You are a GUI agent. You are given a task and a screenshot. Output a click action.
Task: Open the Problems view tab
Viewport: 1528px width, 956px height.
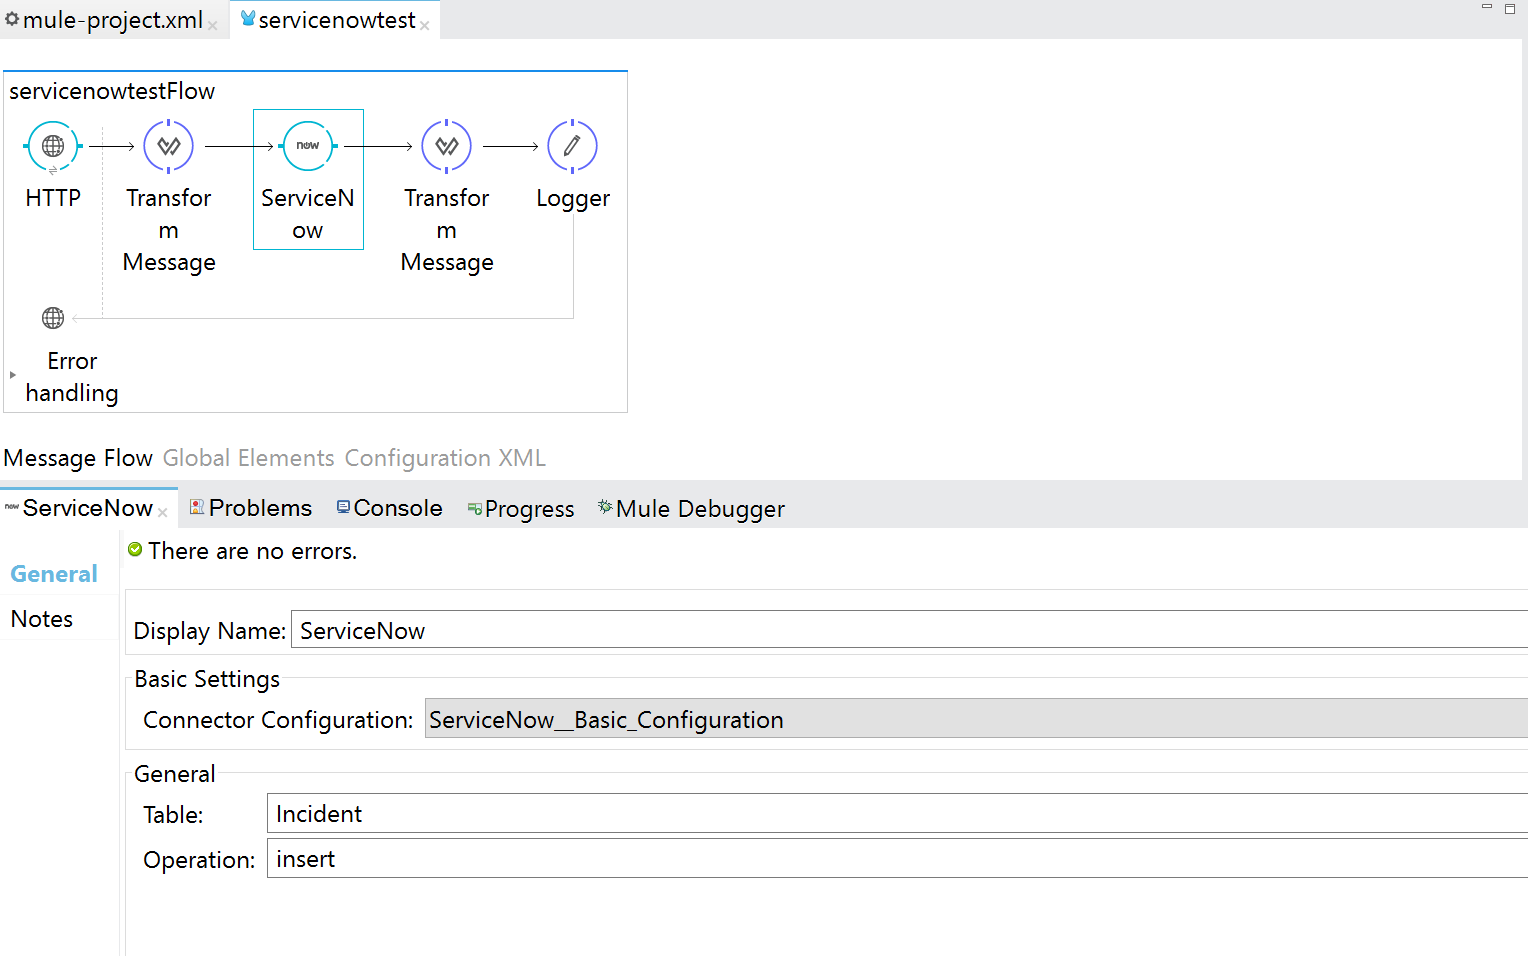point(251,508)
